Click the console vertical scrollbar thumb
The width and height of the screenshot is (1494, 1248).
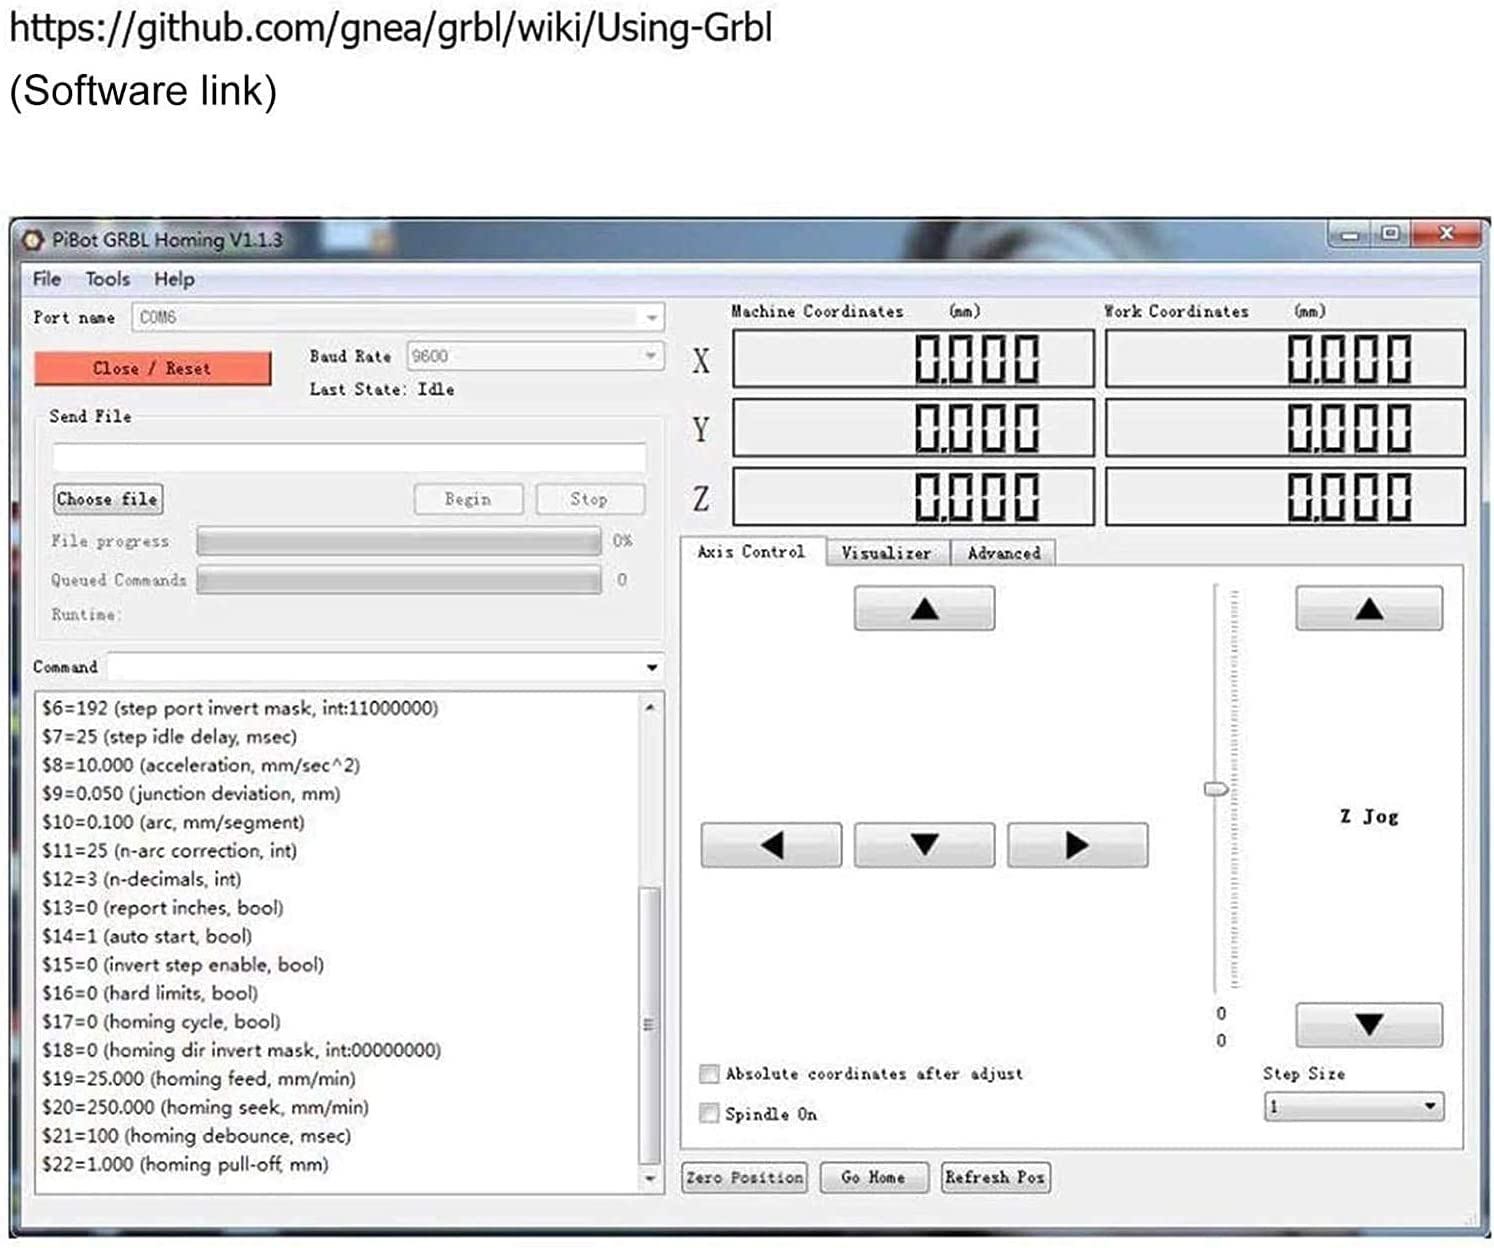(x=650, y=1025)
